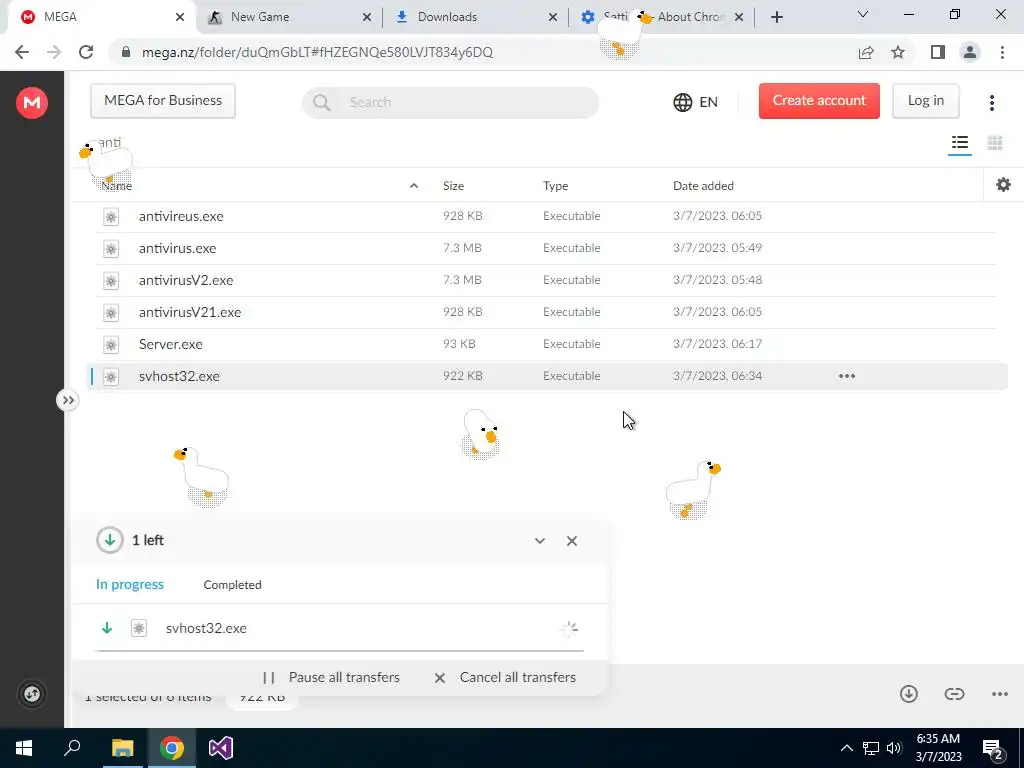Switch to the Completed transfers tab

pyautogui.click(x=232, y=585)
